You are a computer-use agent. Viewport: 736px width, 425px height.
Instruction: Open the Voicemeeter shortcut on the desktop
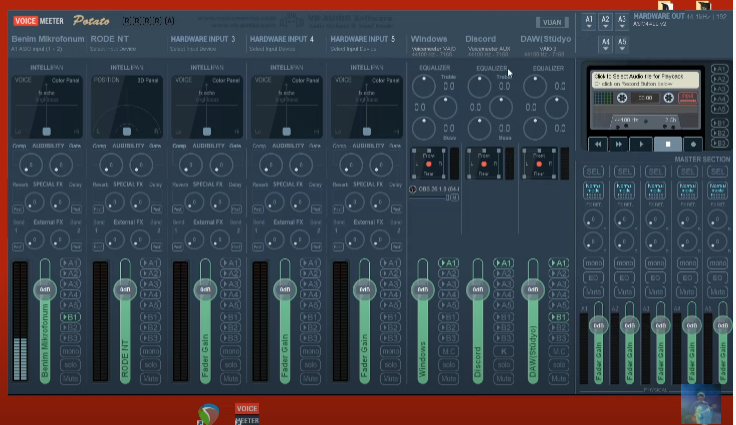pyautogui.click(x=247, y=414)
